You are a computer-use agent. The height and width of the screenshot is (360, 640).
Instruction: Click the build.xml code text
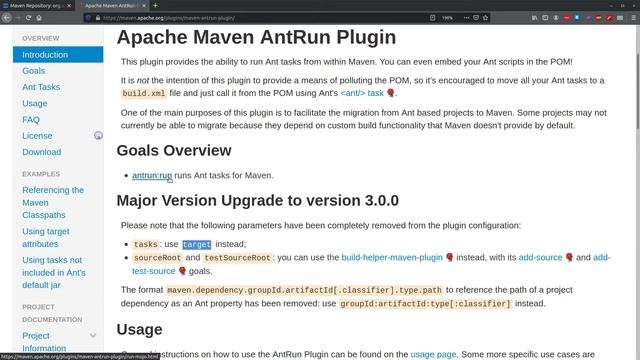pyautogui.click(x=144, y=93)
